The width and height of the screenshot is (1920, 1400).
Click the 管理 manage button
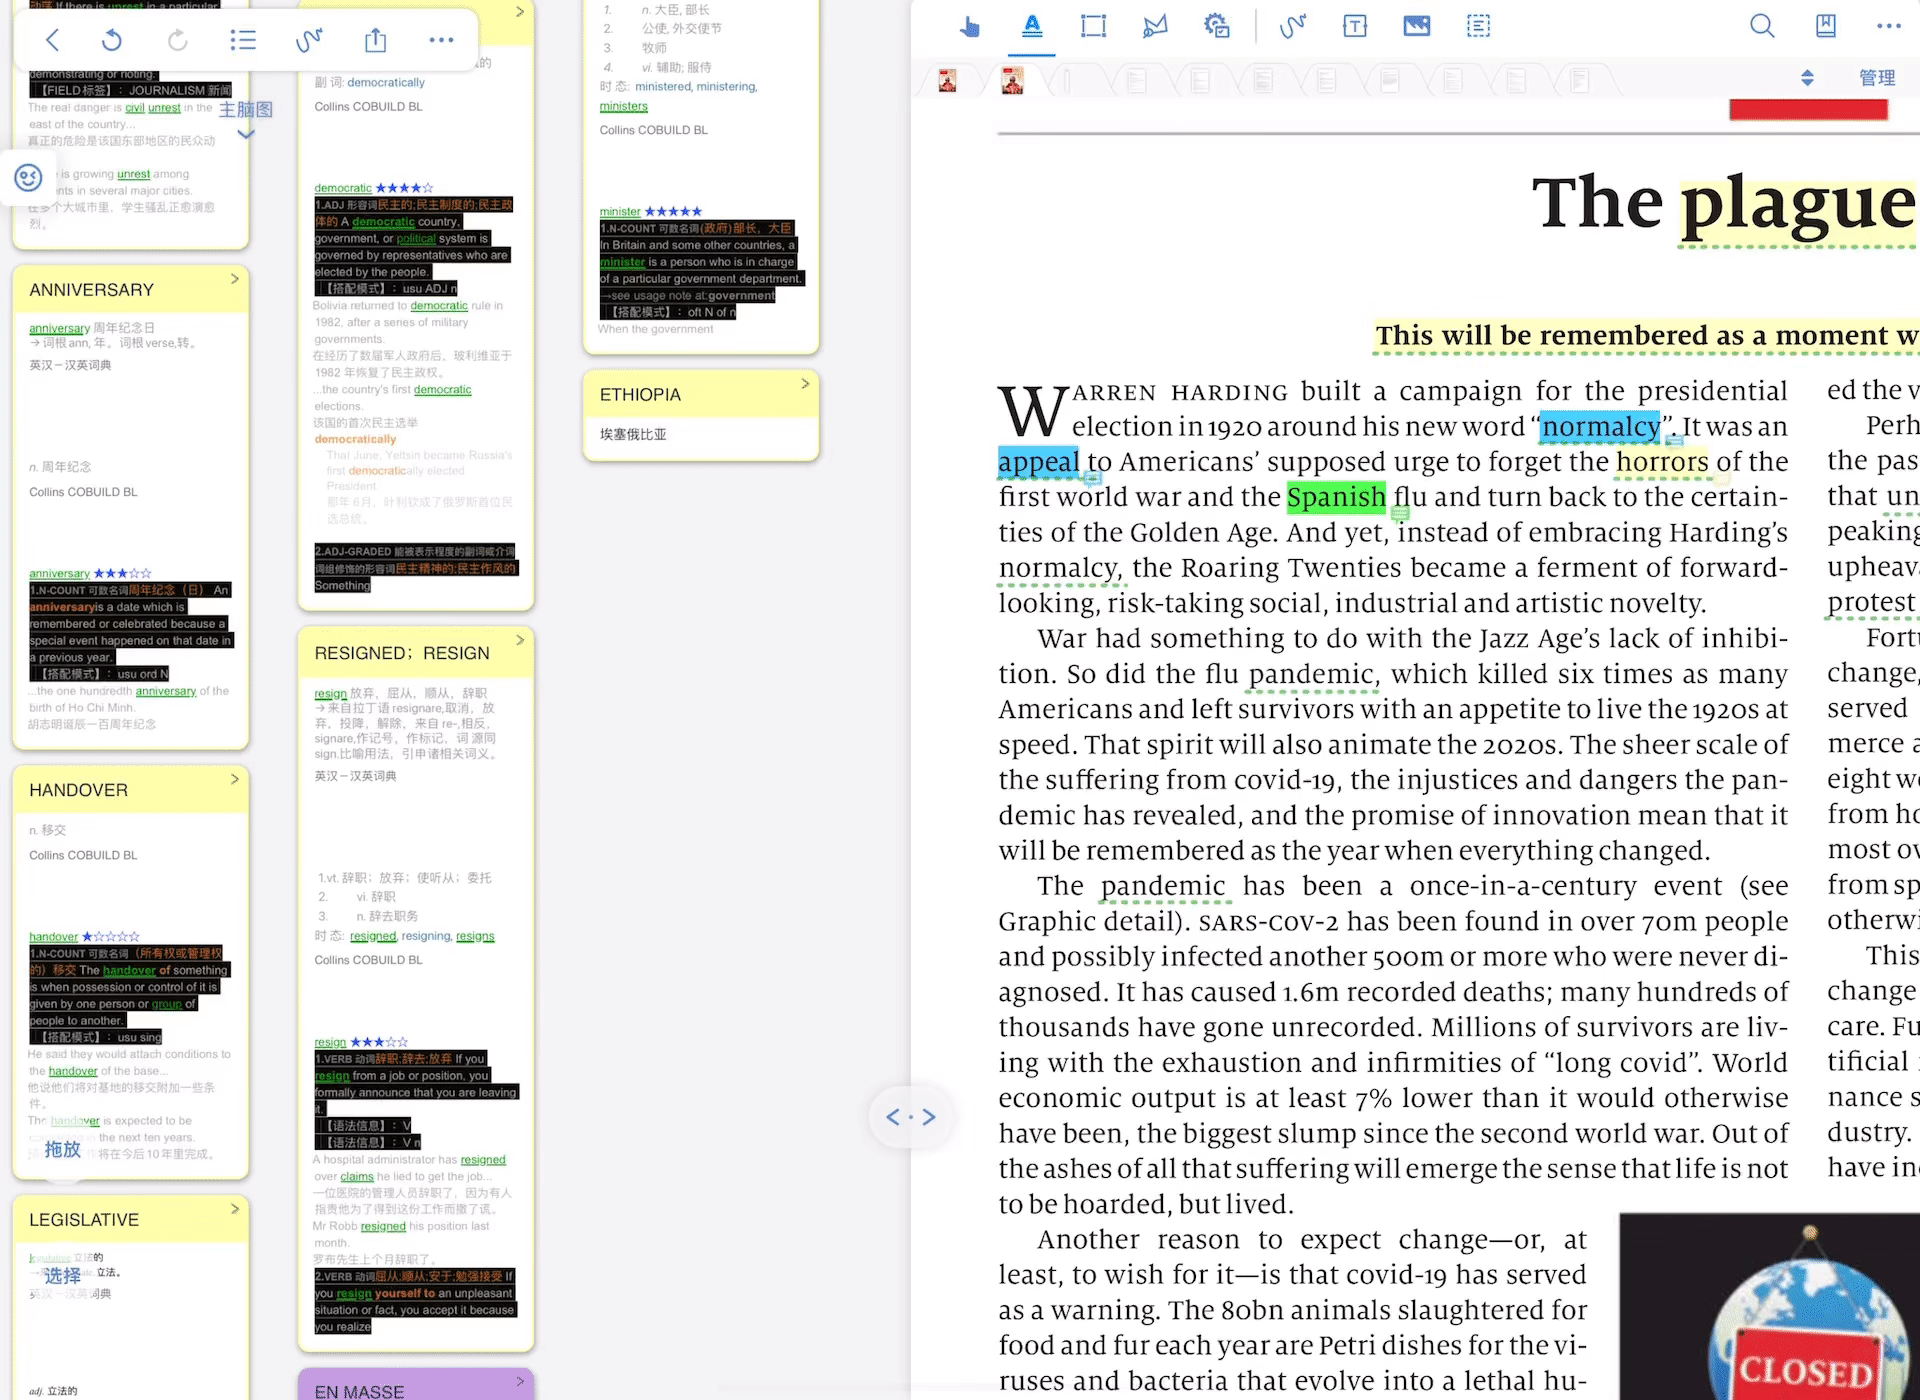[1877, 78]
